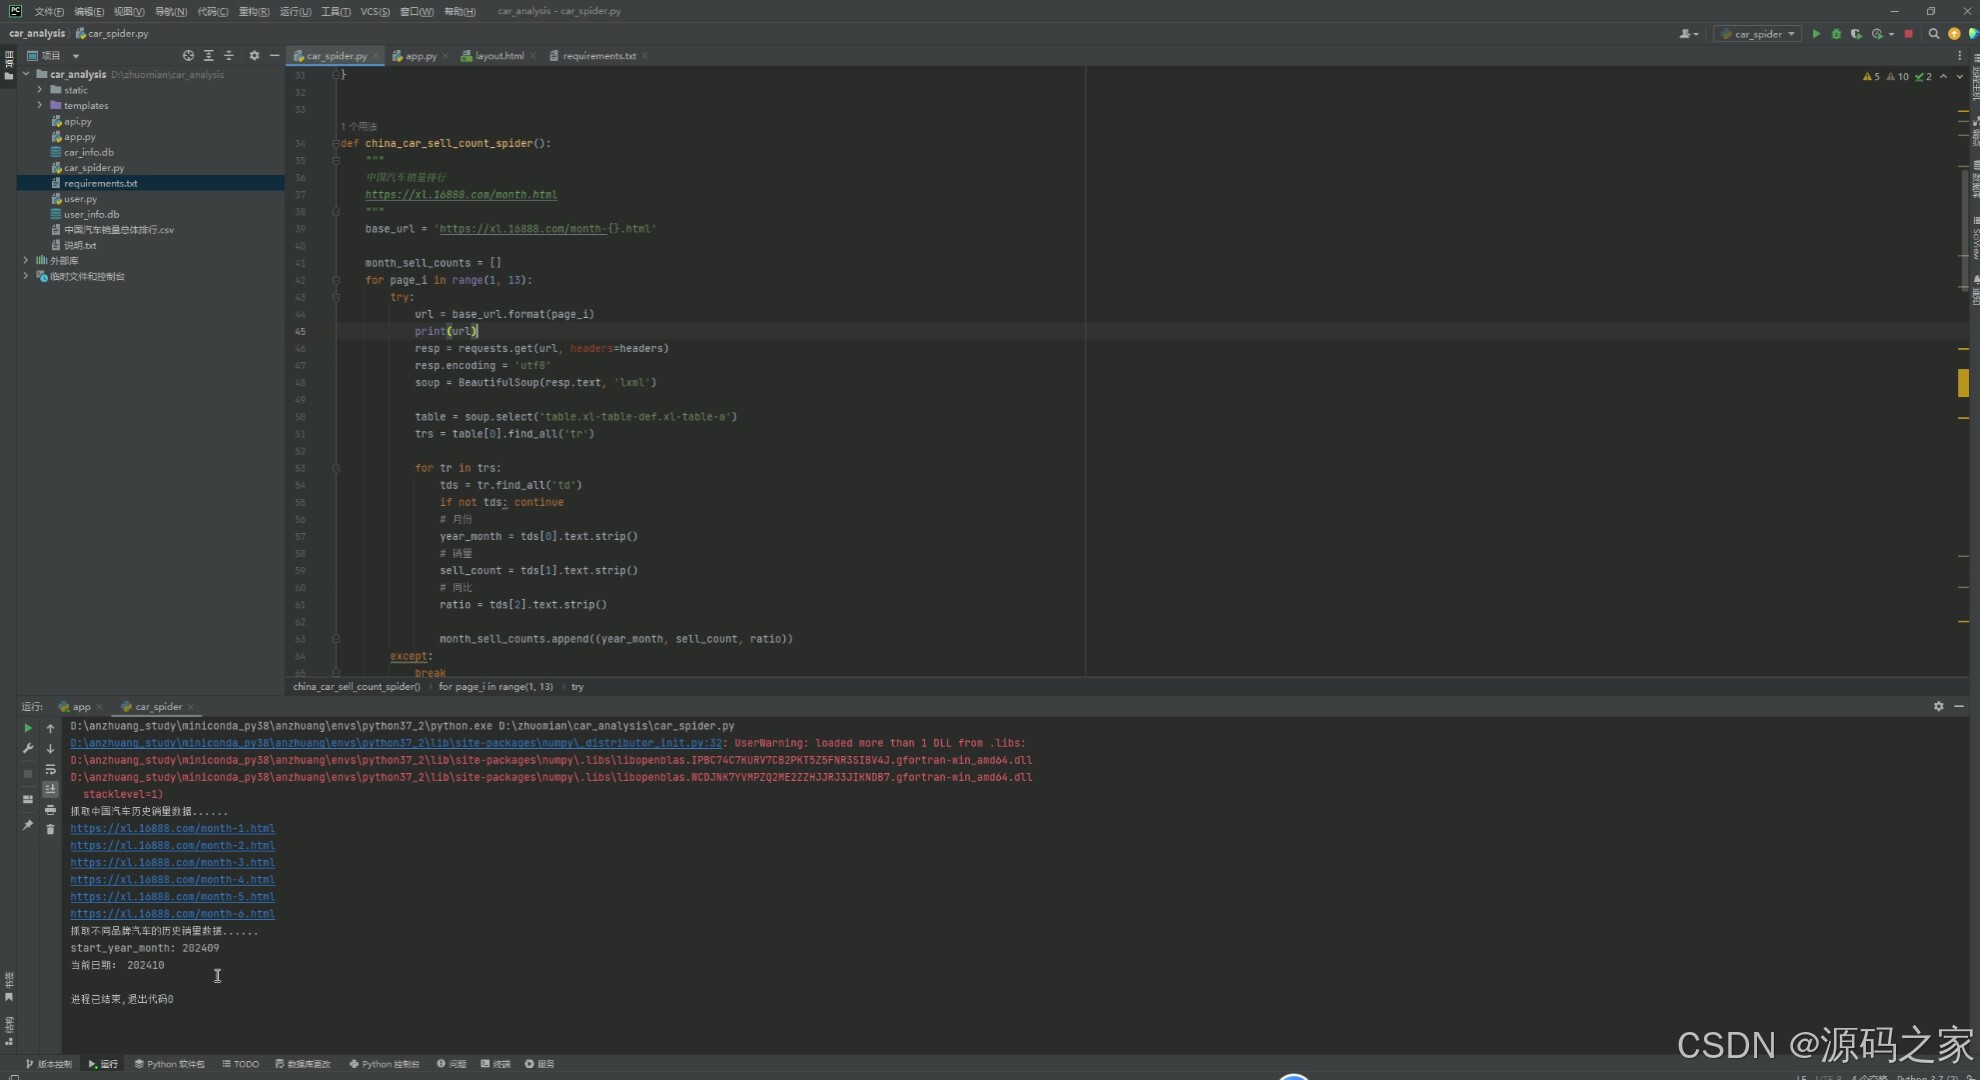Click the yellow warning marker on the error stripe

(1963, 382)
